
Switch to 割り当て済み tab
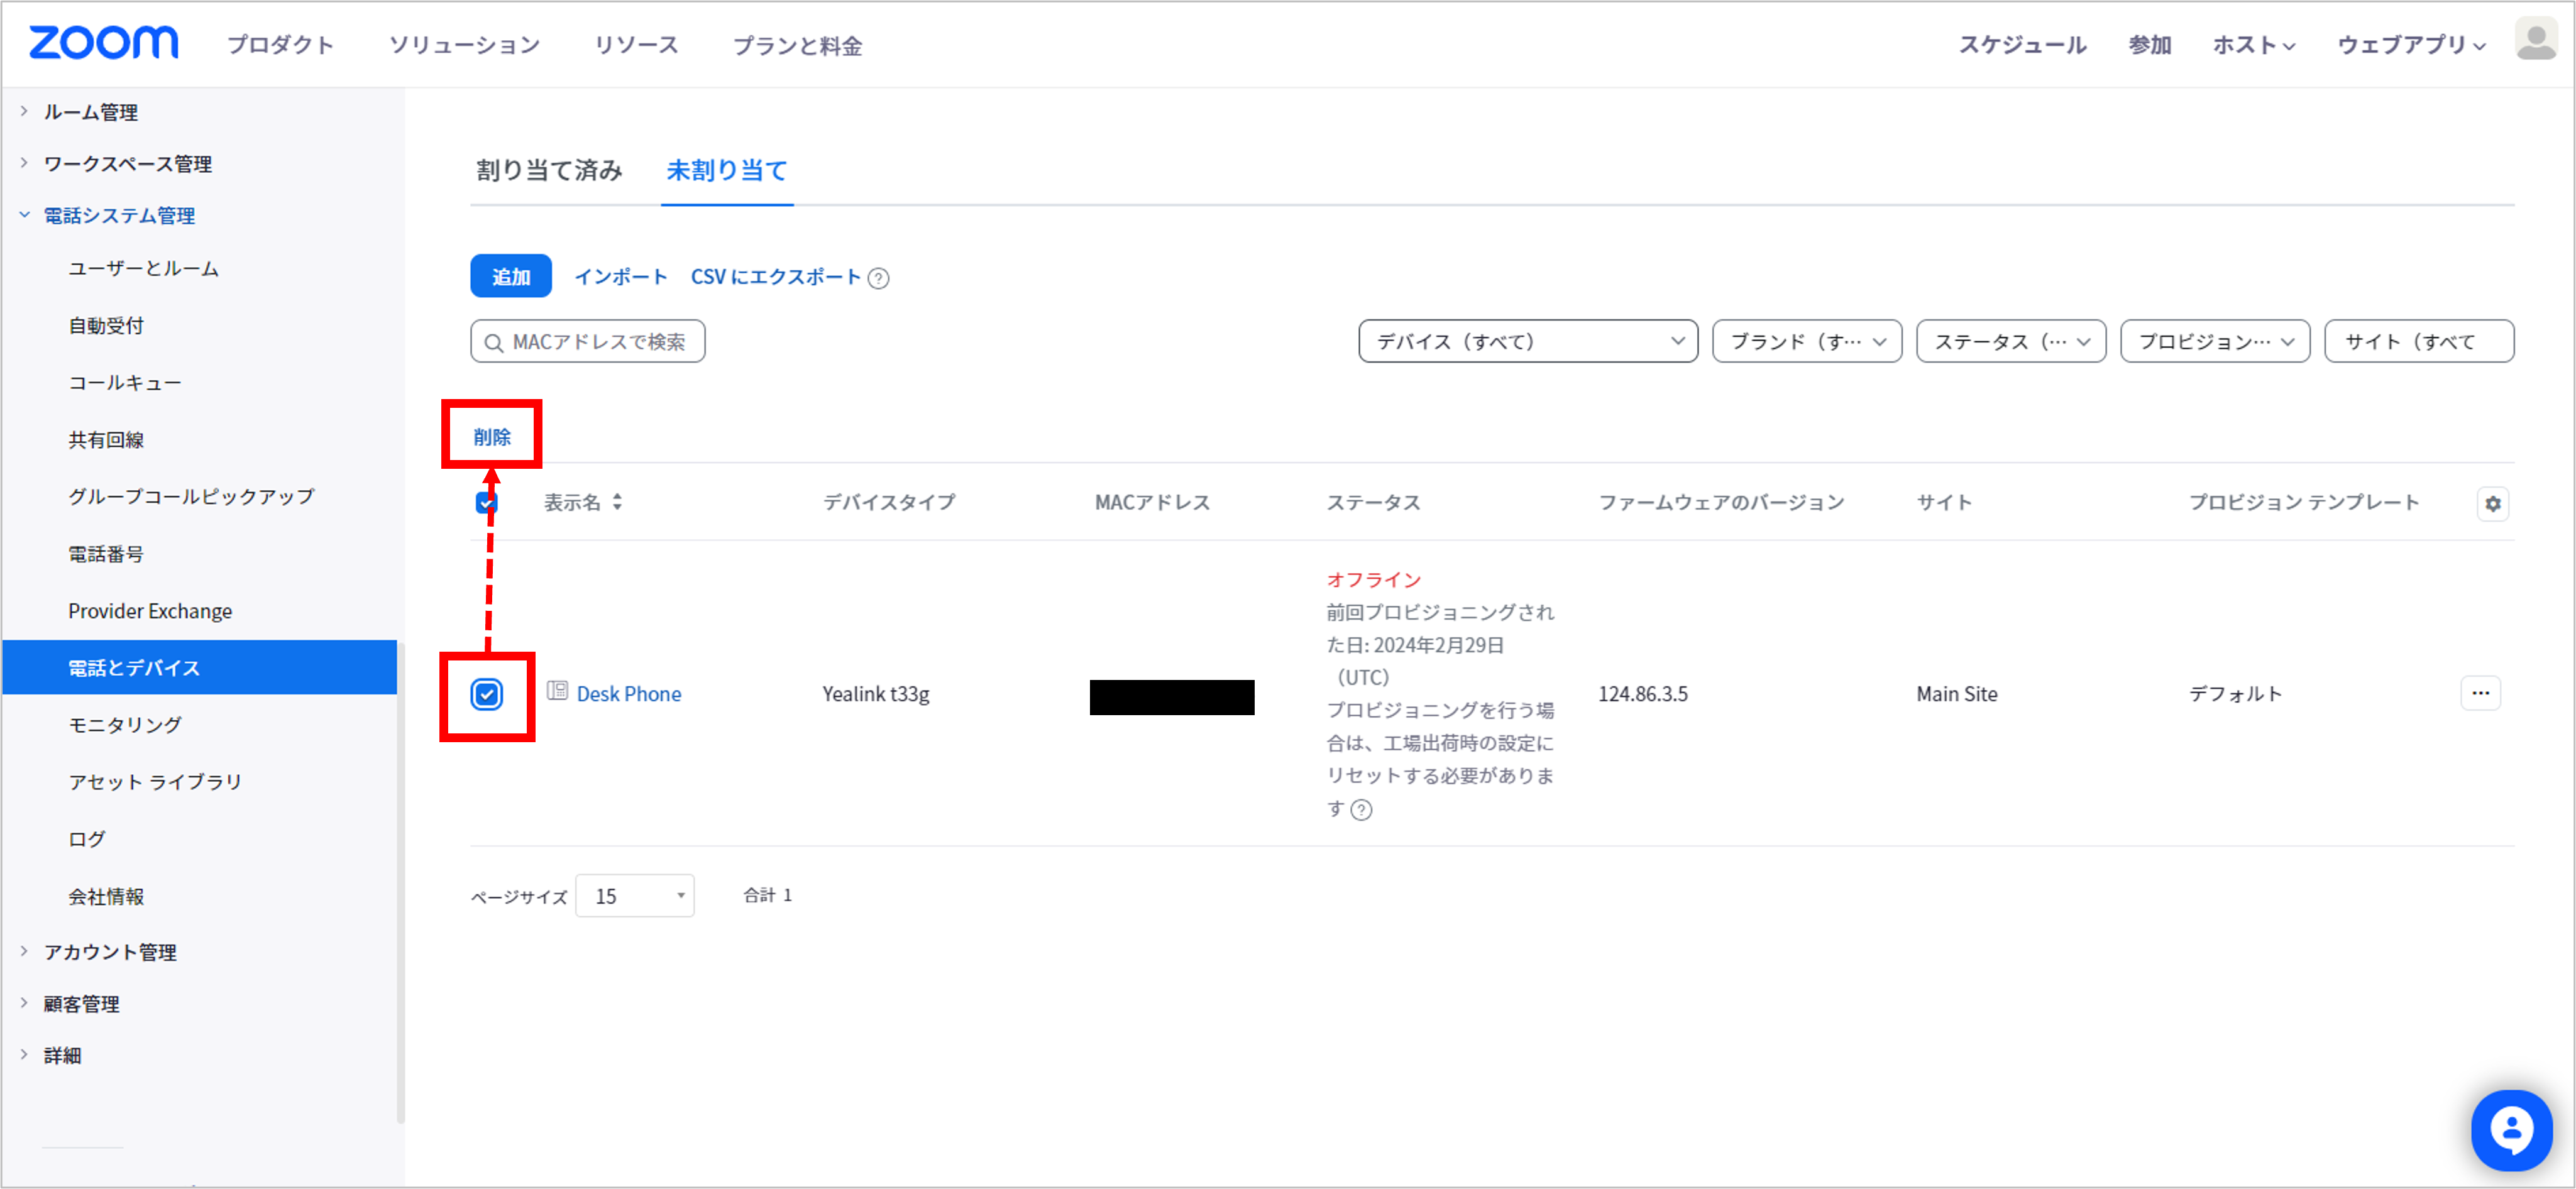tap(549, 170)
